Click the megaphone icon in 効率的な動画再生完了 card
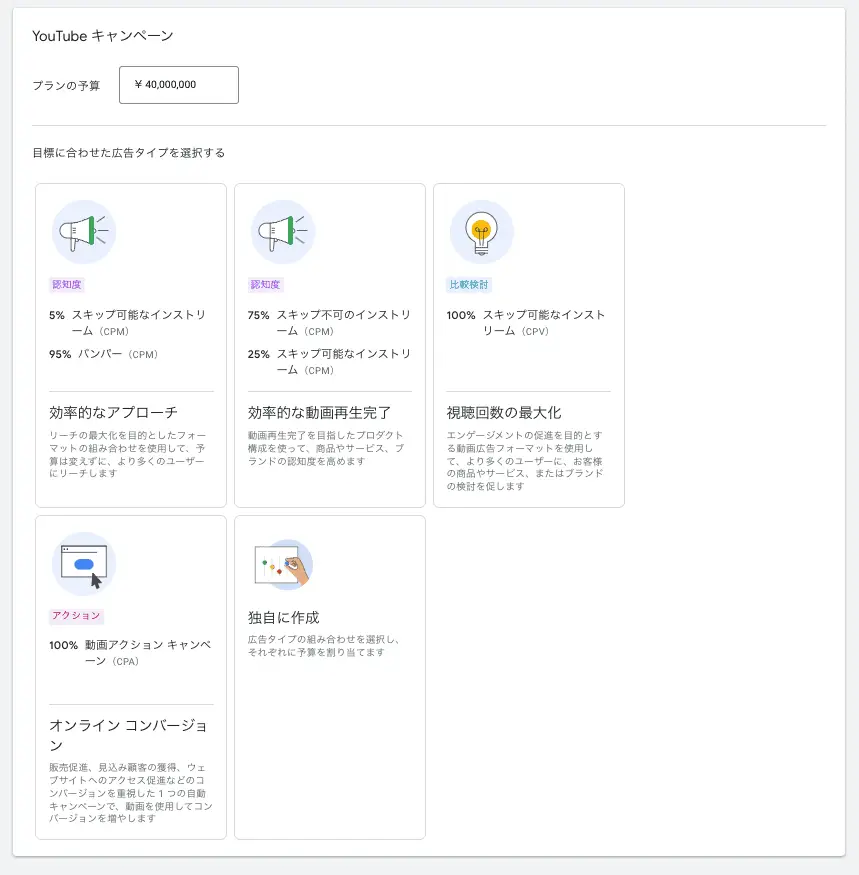 click(x=283, y=232)
